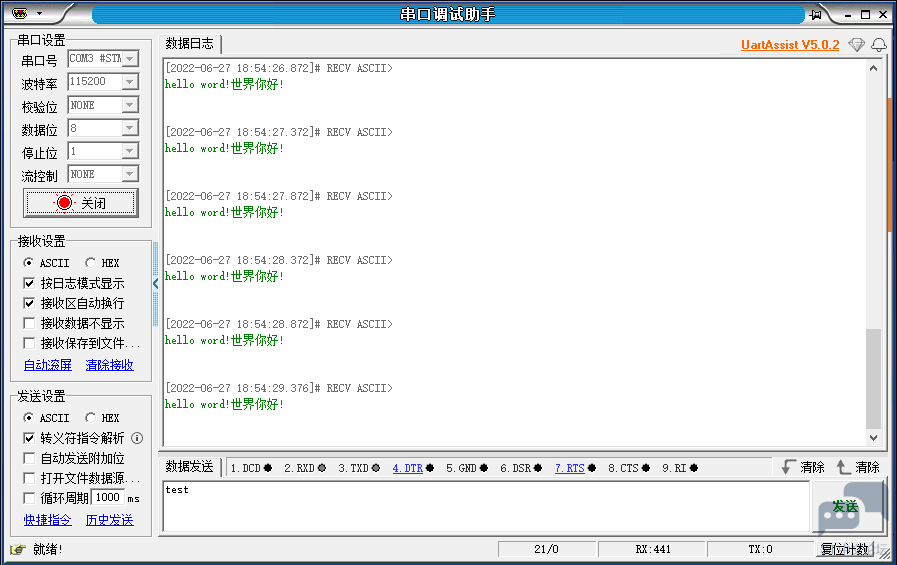Viewport: 897px width, 565px height.
Task: Open the 串口号 COM3 port dropdown
Action: coord(130,59)
